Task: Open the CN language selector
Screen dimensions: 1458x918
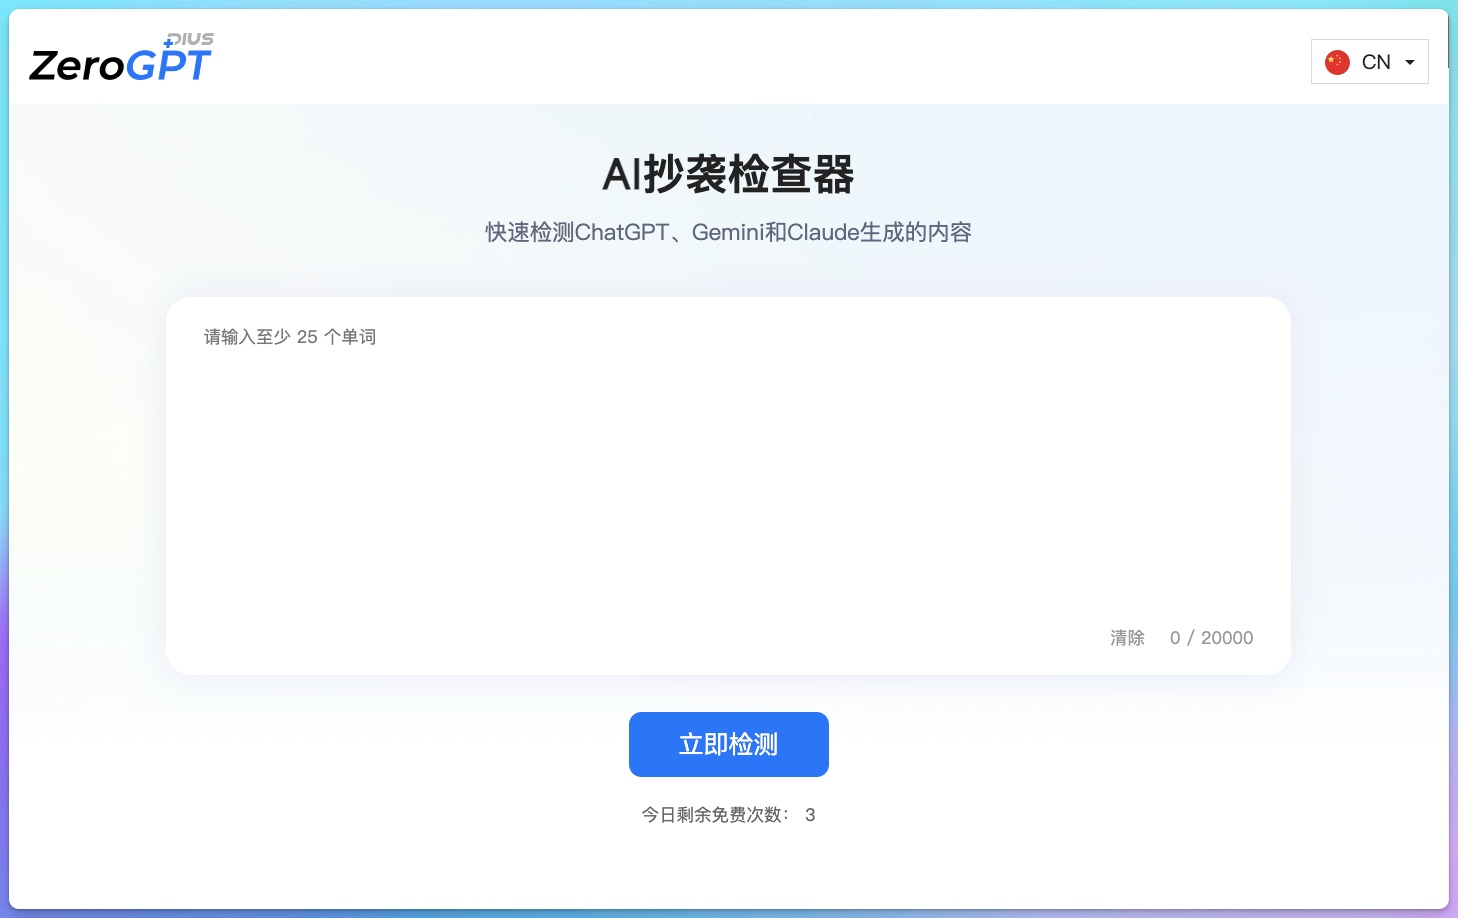Action: (1369, 62)
